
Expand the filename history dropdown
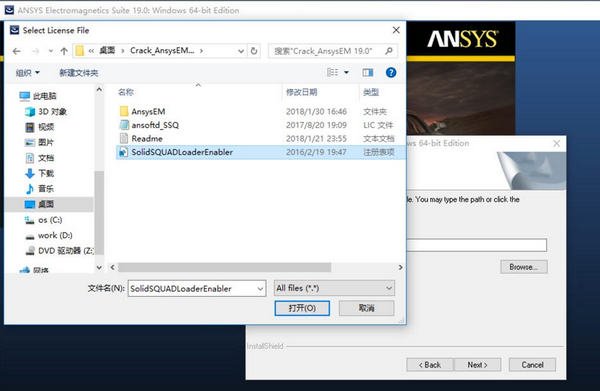click(x=261, y=288)
